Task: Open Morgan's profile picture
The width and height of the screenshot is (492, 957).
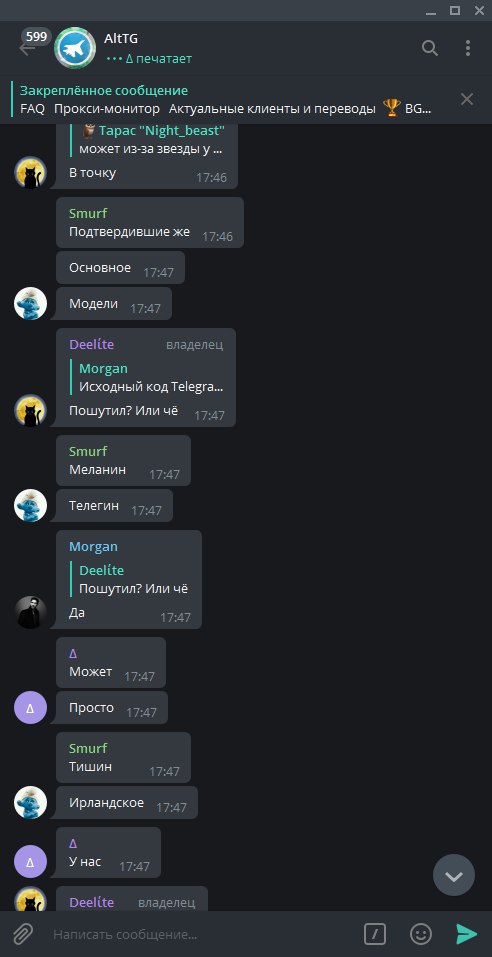Action: click(31, 613)
